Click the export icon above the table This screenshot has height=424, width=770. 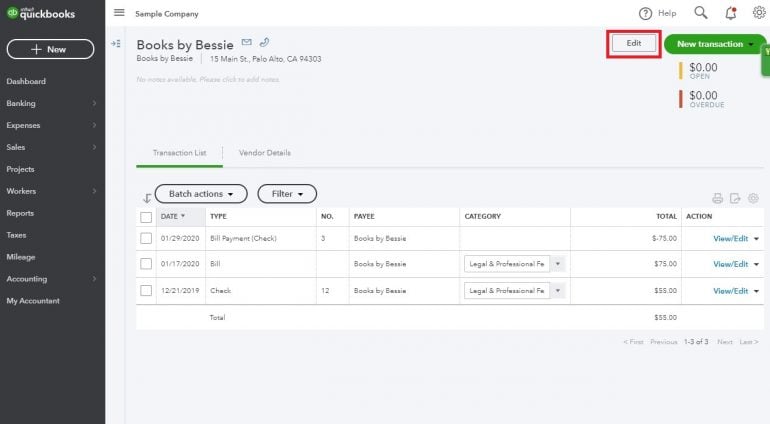click(735, 198)
